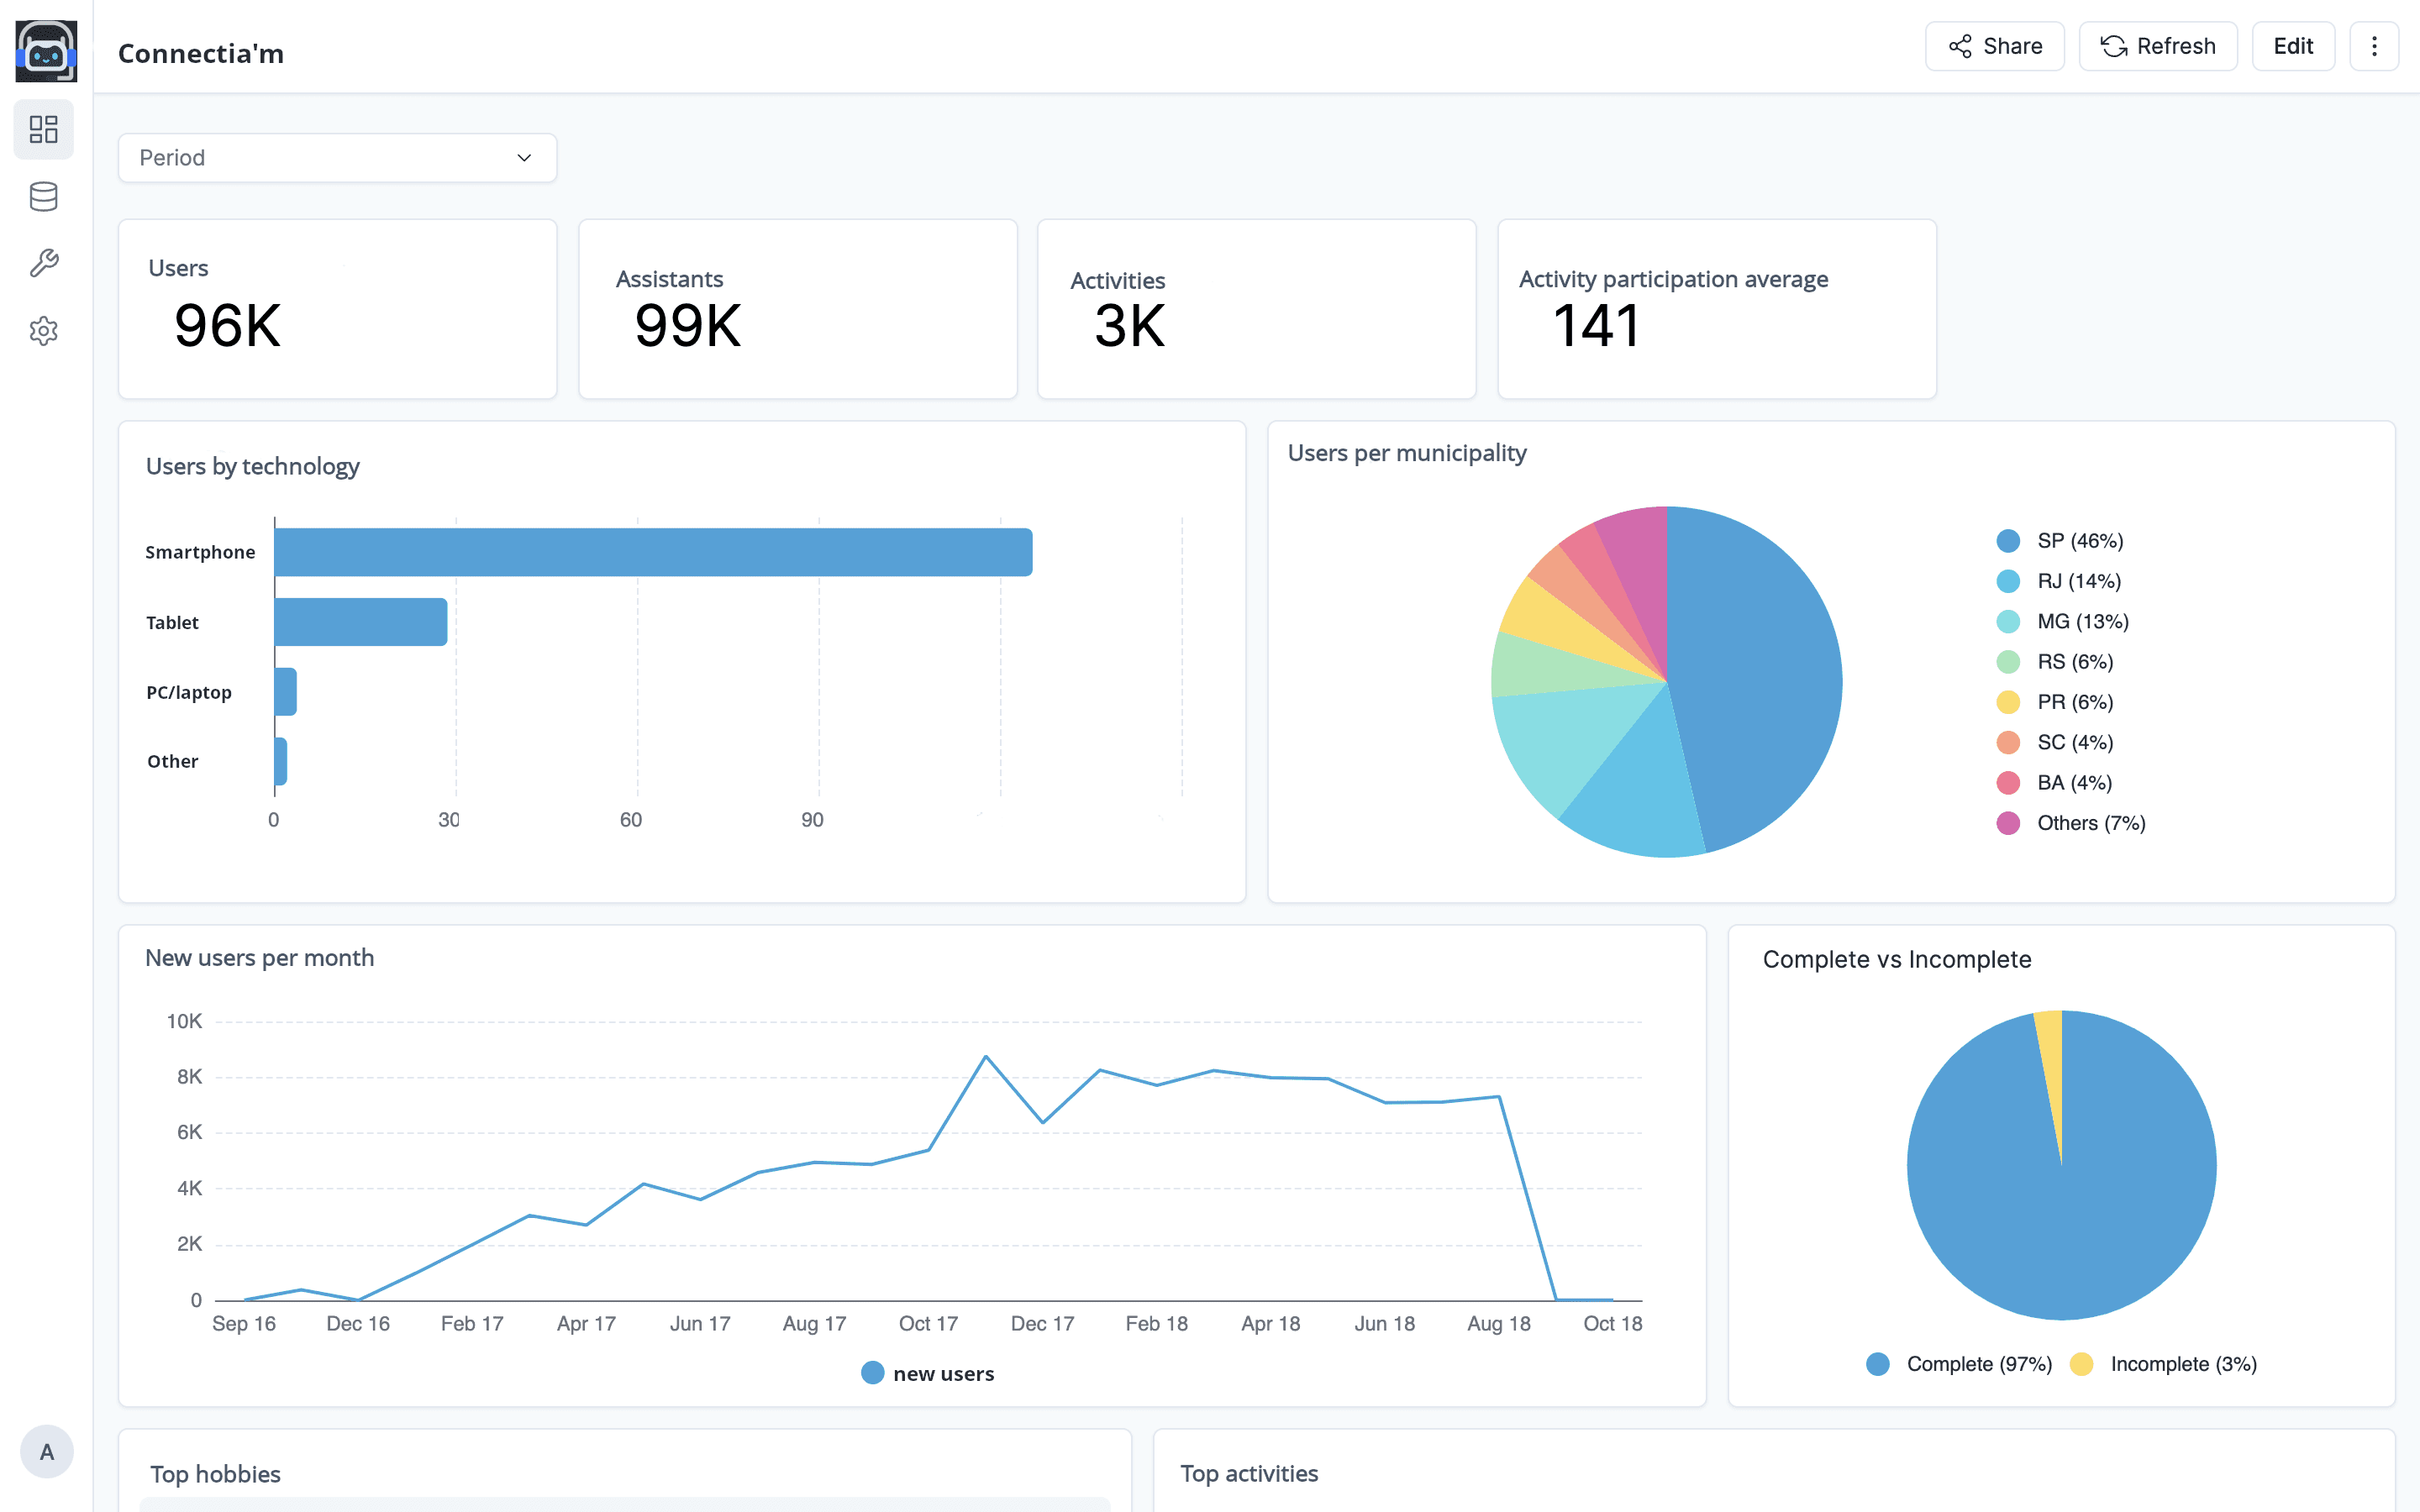This screenshot has height=1512, width=2420.
Task: Click the Dec 17 axis label
Action: pos(1042,1323)
